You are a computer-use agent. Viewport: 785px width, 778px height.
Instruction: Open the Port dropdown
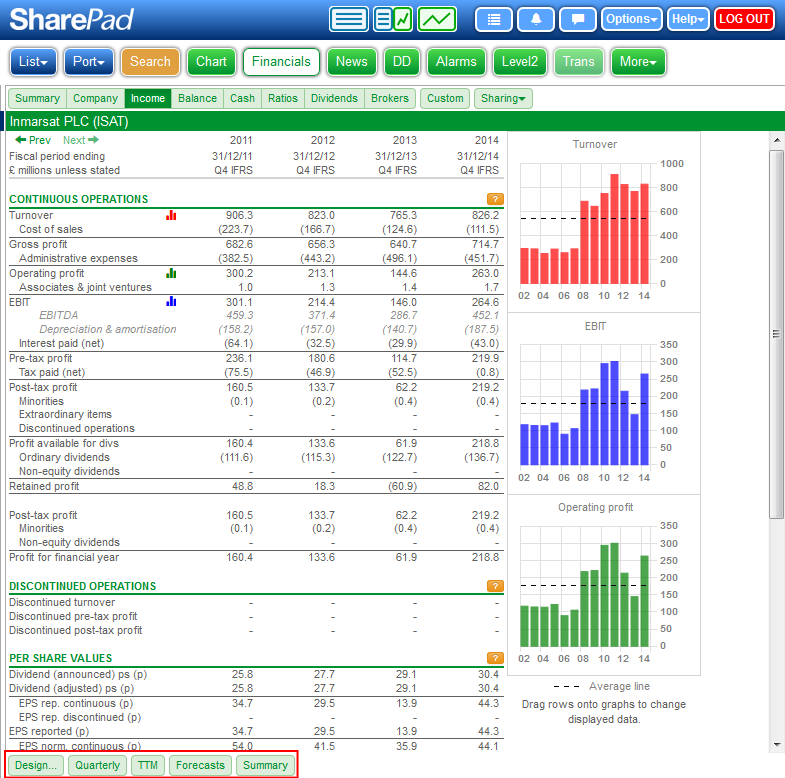pos(89,62)
